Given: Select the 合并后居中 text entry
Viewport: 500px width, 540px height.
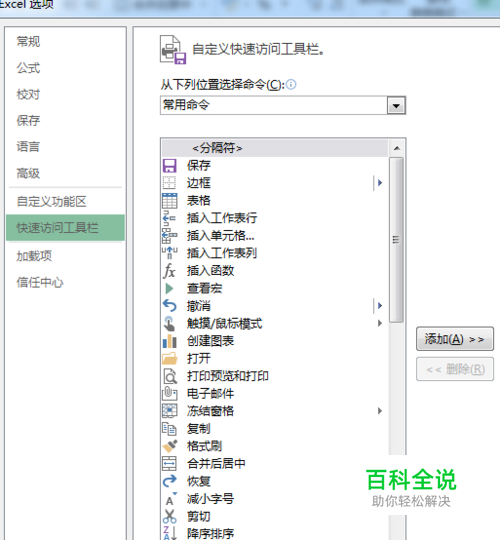Looking at the screenshot, I should [x=216, y=464].
